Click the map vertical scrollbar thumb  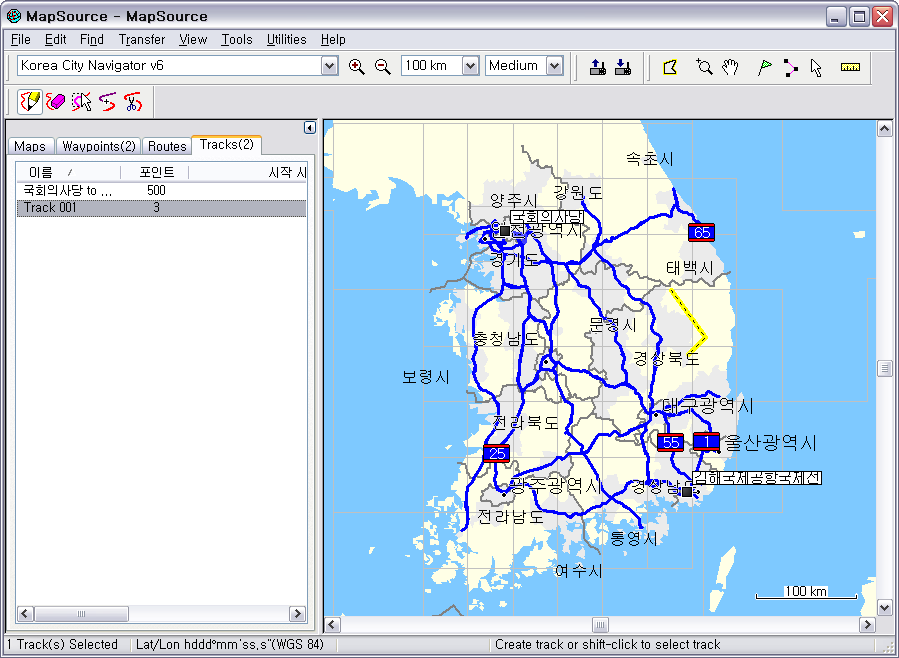click(x=885, y=368)
